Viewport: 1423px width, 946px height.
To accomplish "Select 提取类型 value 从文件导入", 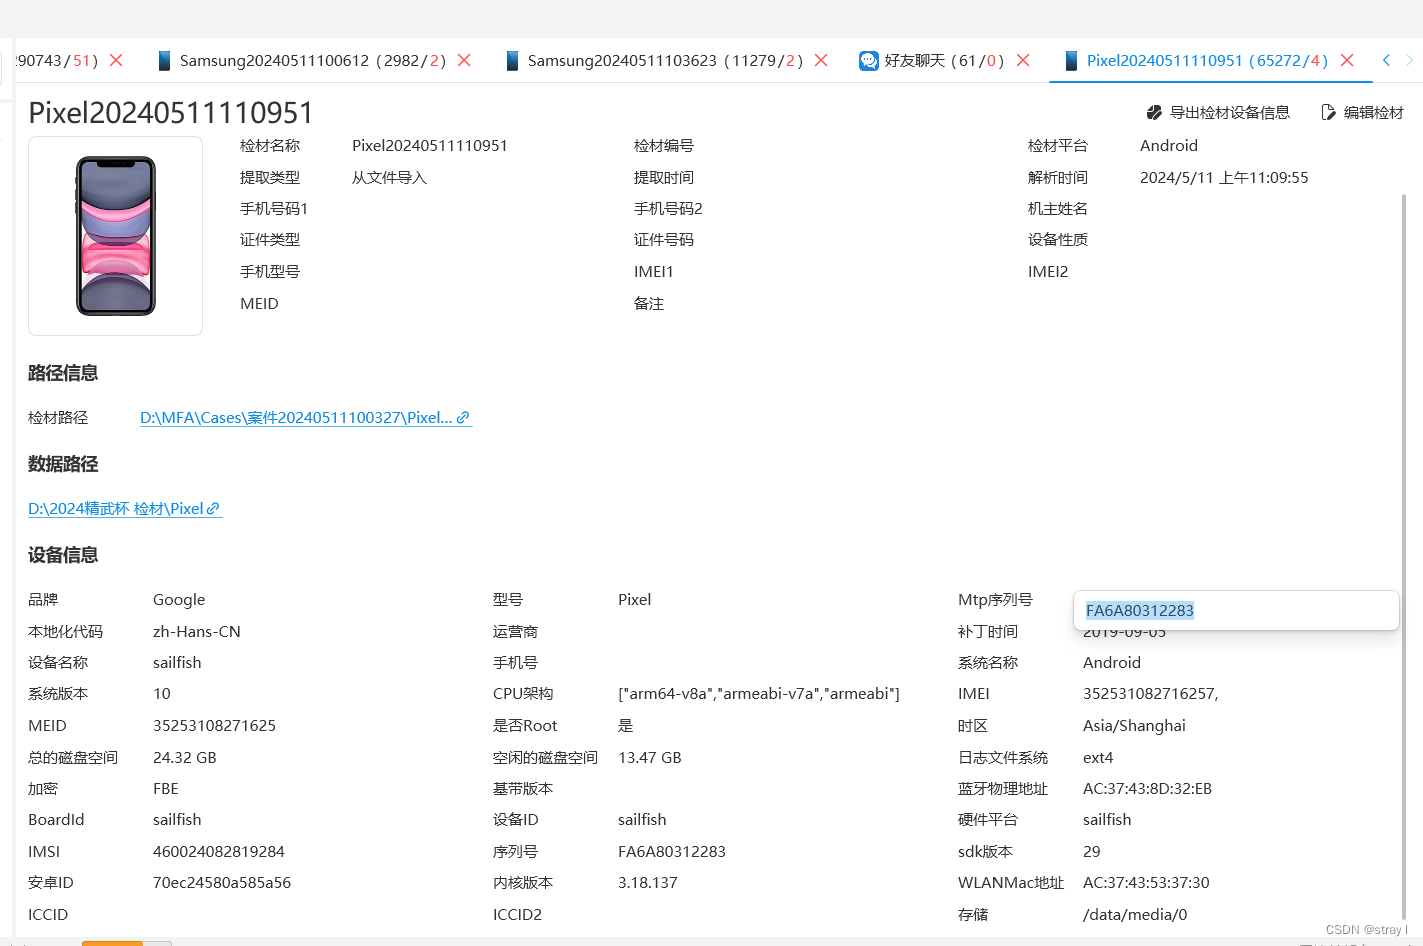I will coord(389,178).
